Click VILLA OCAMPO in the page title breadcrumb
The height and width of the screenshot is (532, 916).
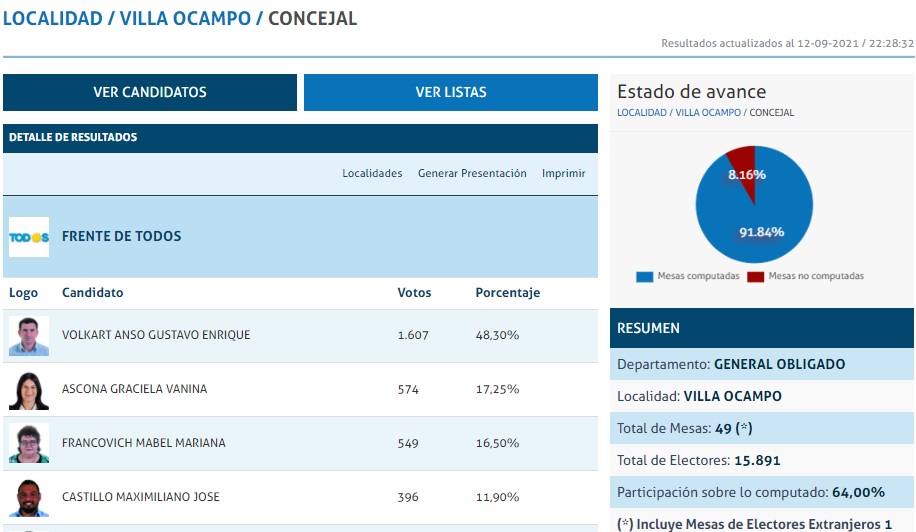pyautogui.click(x=185, y=18)
